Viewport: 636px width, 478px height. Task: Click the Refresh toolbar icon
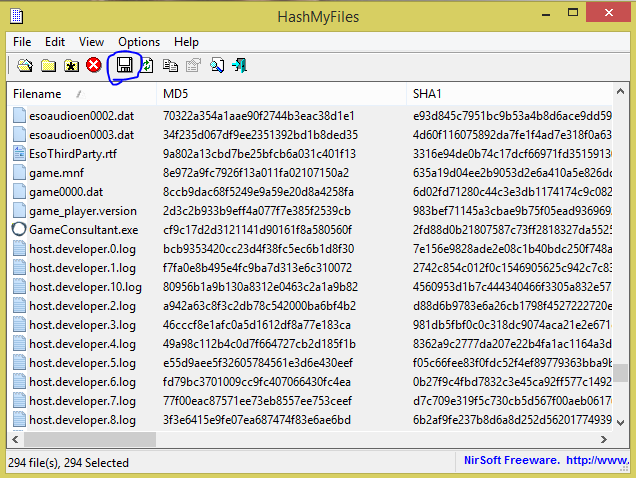pyautogui.click(x=147, y=65)
